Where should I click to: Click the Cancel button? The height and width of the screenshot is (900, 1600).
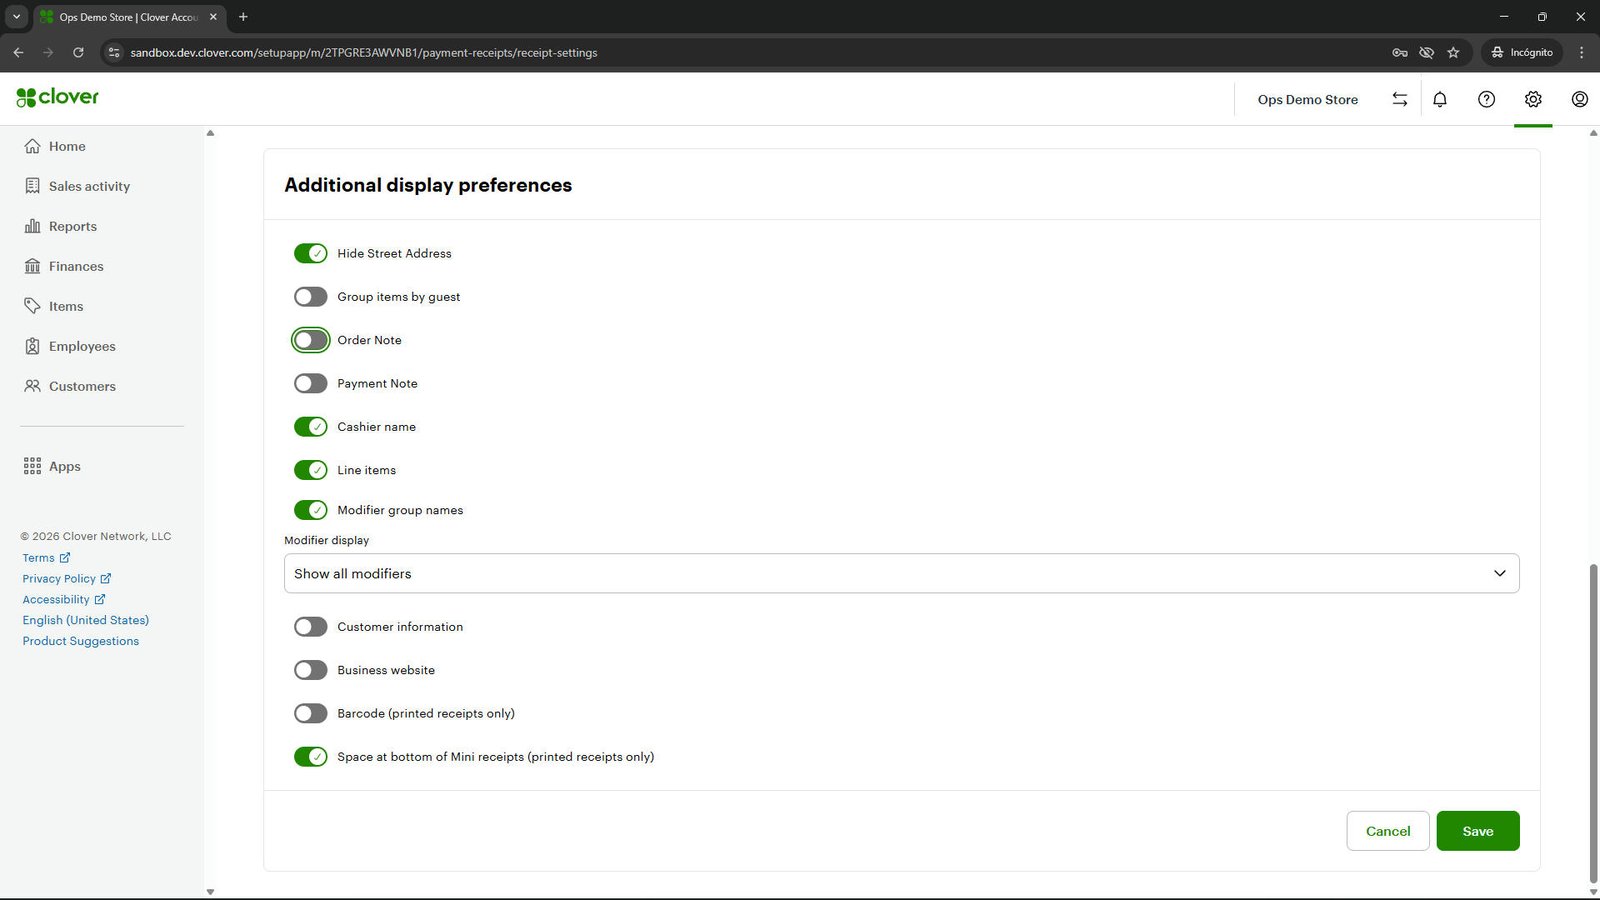[1388, 831]
